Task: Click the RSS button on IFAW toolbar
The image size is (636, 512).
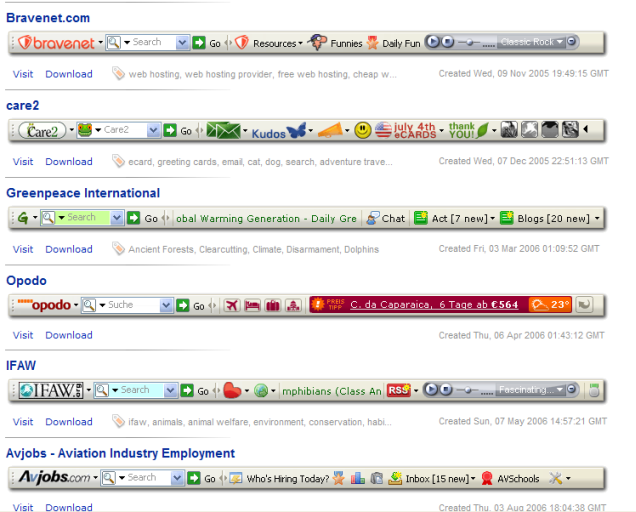Action: (x=399, y=390)
